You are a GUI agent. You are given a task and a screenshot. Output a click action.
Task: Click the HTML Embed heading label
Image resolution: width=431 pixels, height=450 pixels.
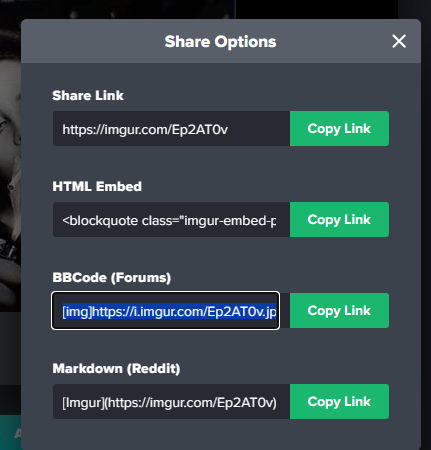tap(97, 186)
